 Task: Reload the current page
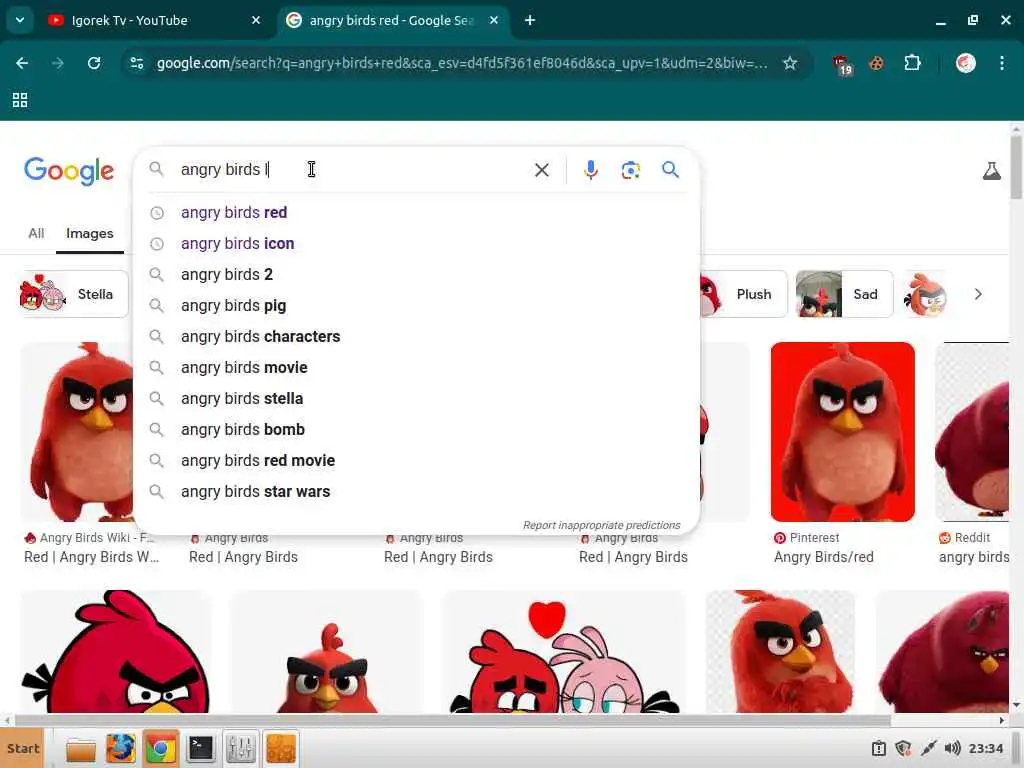tap(94, 63)
